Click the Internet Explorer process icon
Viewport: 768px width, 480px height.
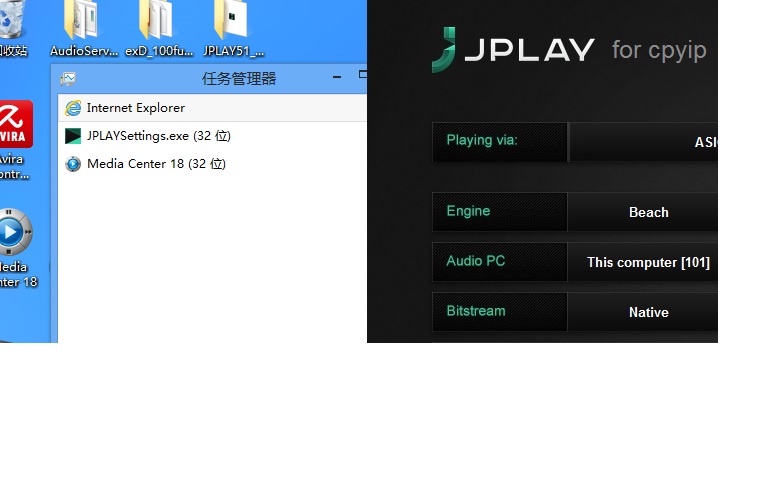tap(73, 108)
